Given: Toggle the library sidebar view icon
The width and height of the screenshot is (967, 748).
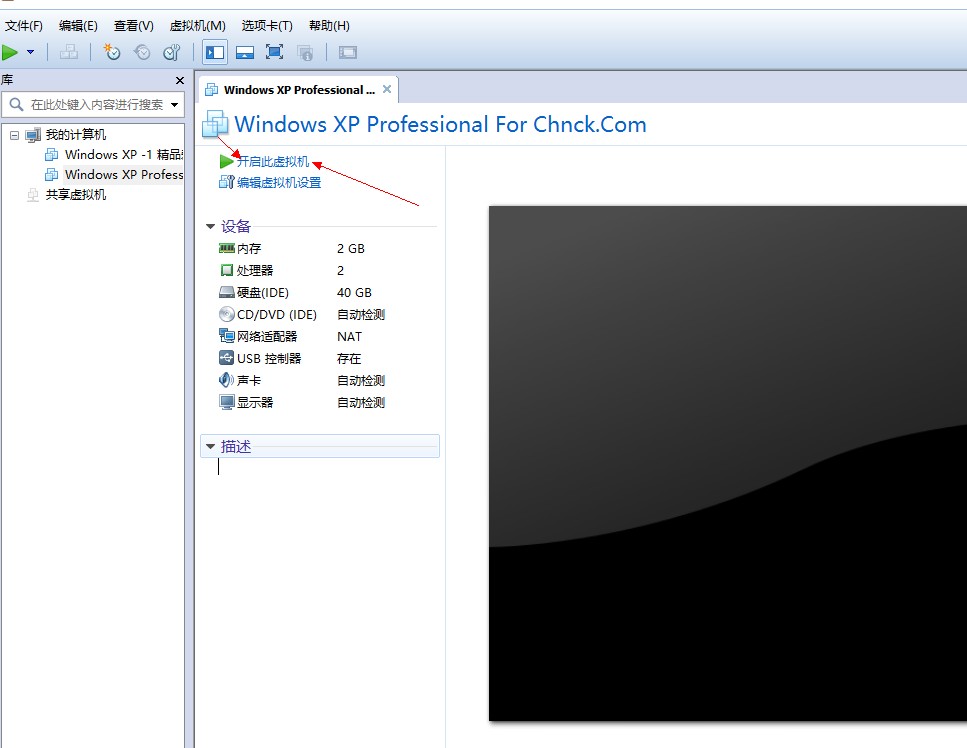Looking at the screenshot, I should point(214,52).
